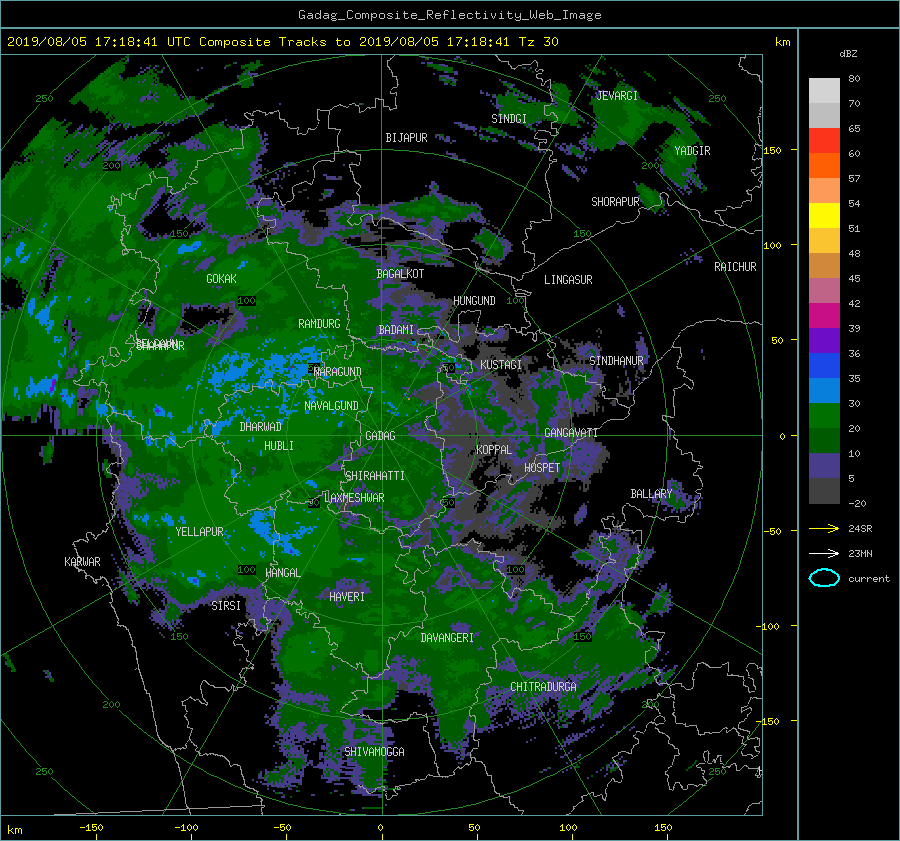
Task: Click the HOSPET city label
Action: [542, 468]
